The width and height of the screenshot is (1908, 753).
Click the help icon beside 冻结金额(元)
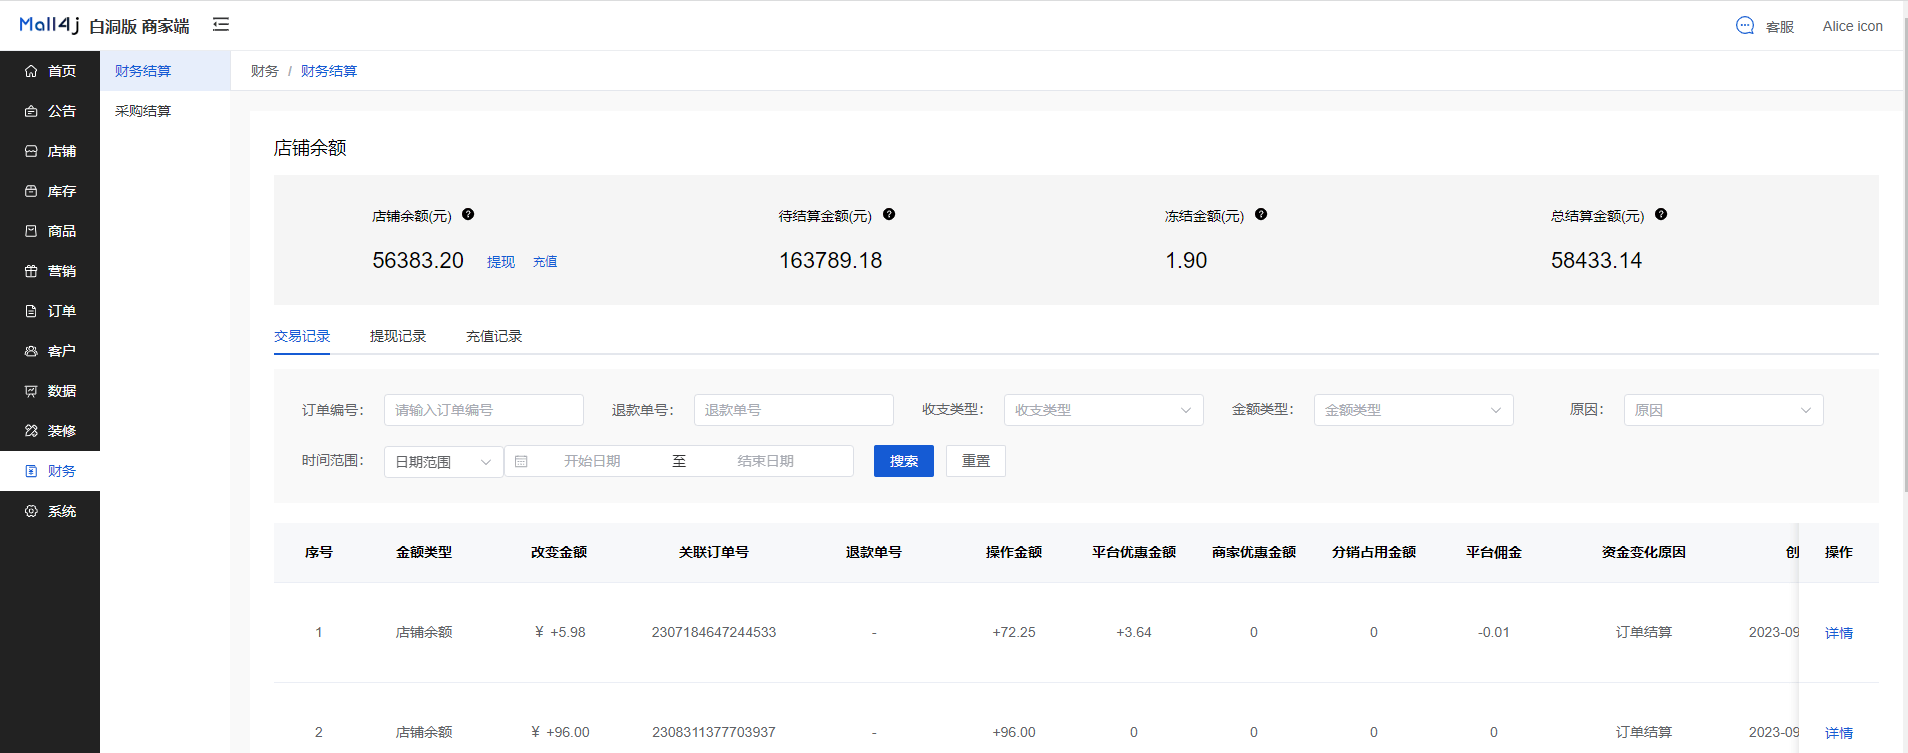pos(1261,214)
